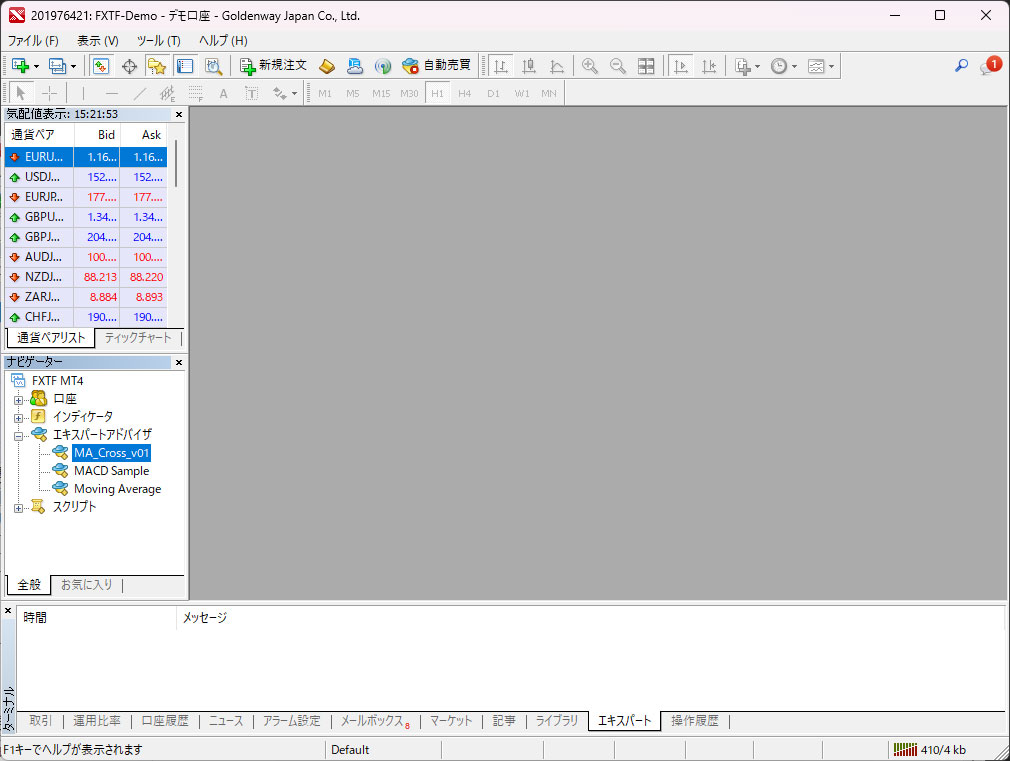
Task: Click the 新規注文 new order button
Action: [273, 66]
